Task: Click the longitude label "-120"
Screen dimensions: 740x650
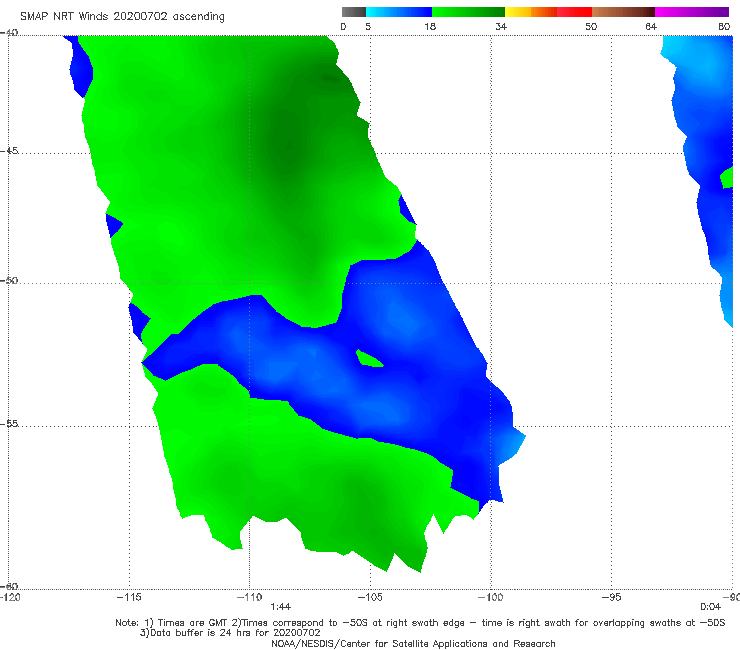Action: coord(10,597)
